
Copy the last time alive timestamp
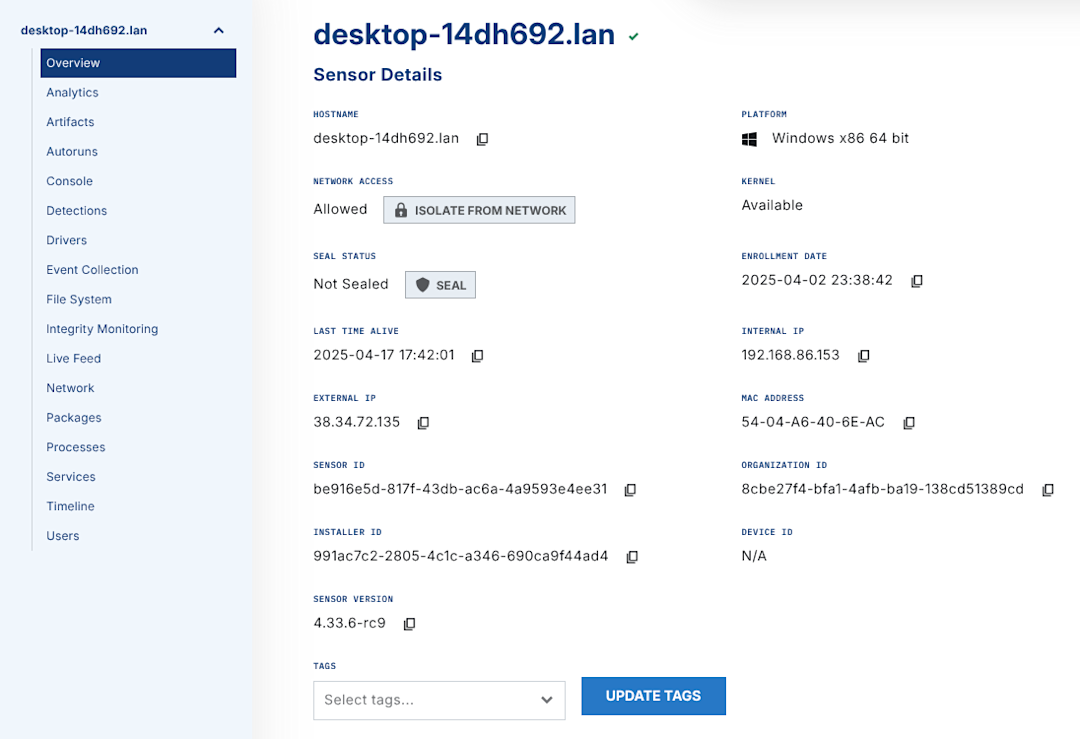(477, 355)
